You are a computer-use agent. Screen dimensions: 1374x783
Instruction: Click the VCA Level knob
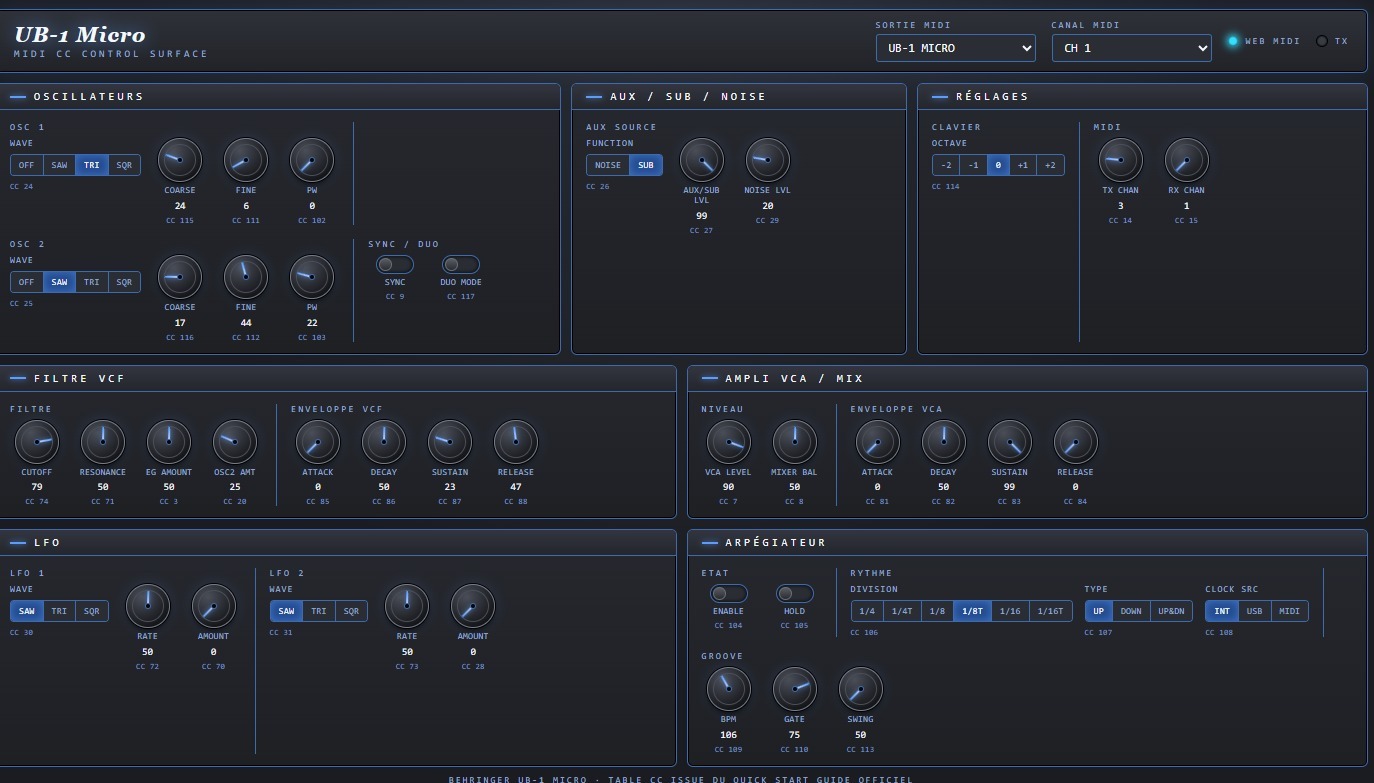[x=728, y=442]
